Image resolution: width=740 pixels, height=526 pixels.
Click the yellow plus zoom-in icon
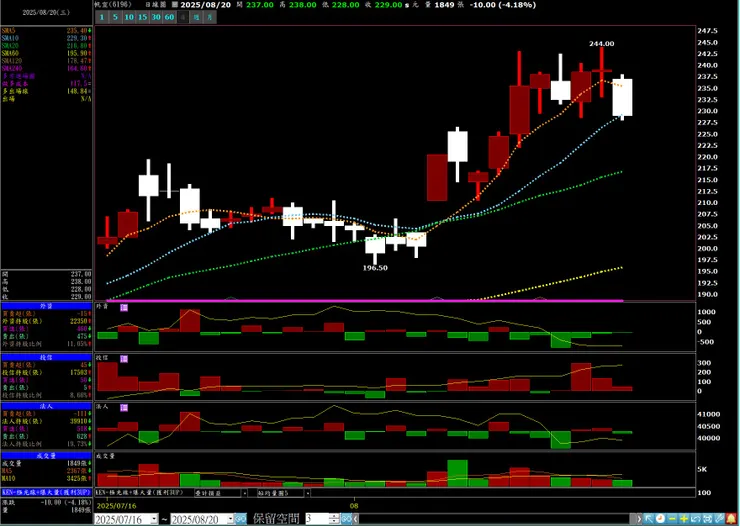684,519
